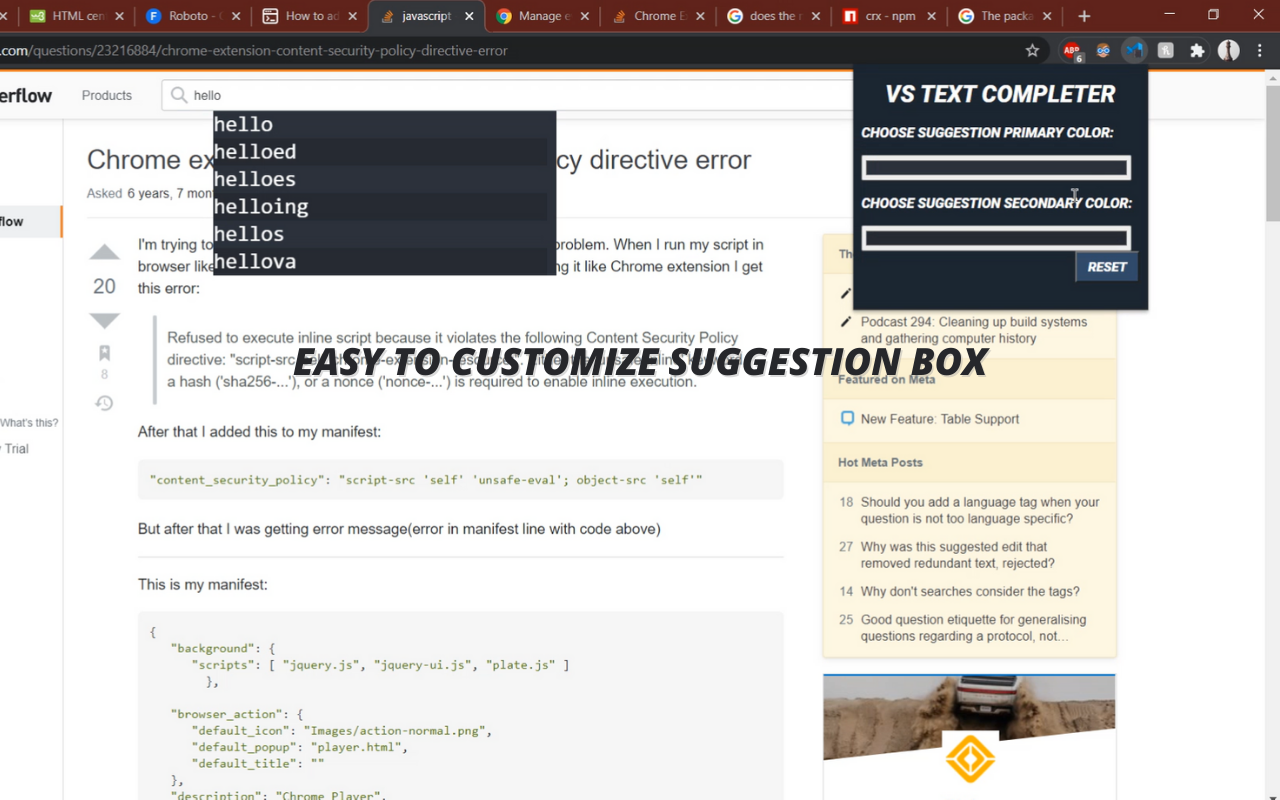Screen dimensions: 1280x800
Task: Click the What's this? link
Action: click(29, 423)
